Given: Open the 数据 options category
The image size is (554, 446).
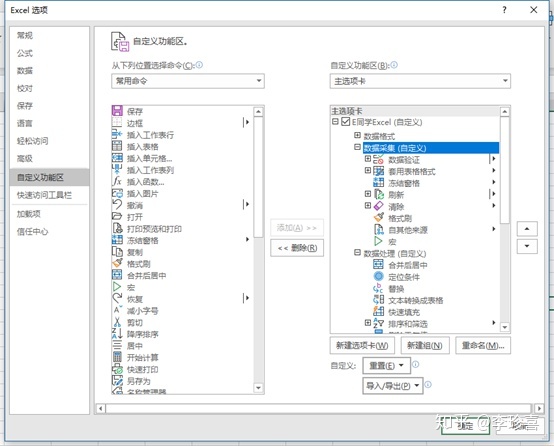Looking at the screenshot, I should point(25,70).
